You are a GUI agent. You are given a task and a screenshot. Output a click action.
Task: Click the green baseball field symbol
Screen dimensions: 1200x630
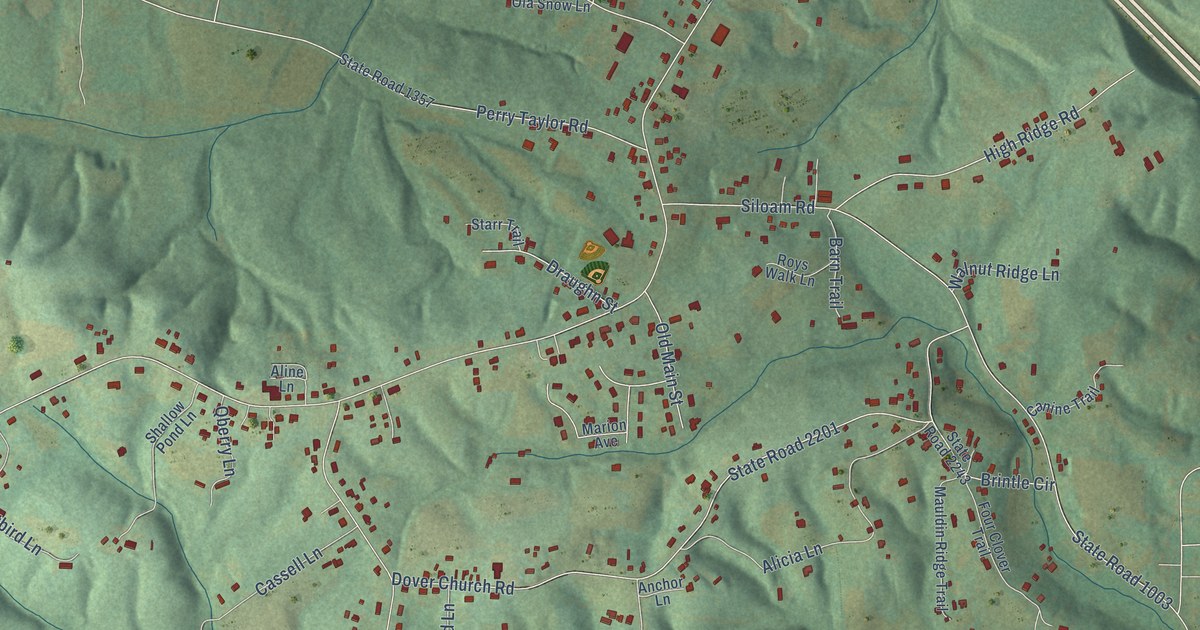coord(596,271)
